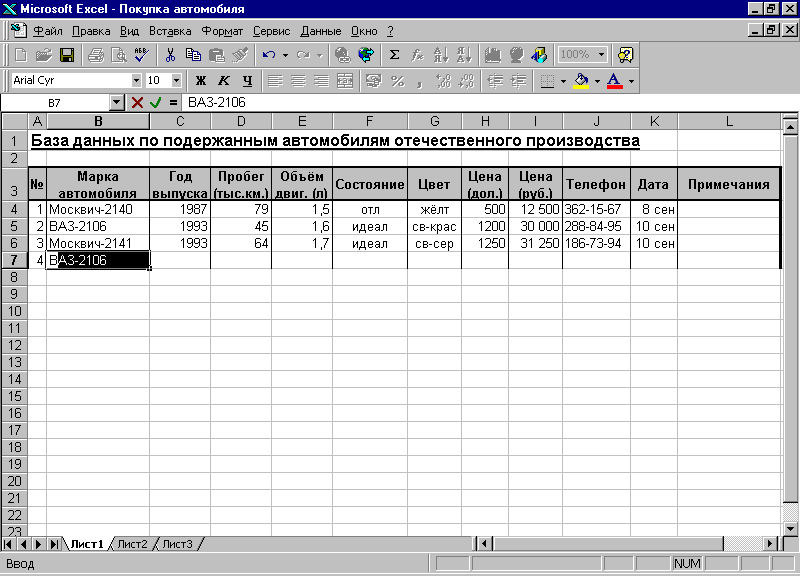Save the workbook with floppy icon
Screen dimensions: 800x576
point(67,55)
